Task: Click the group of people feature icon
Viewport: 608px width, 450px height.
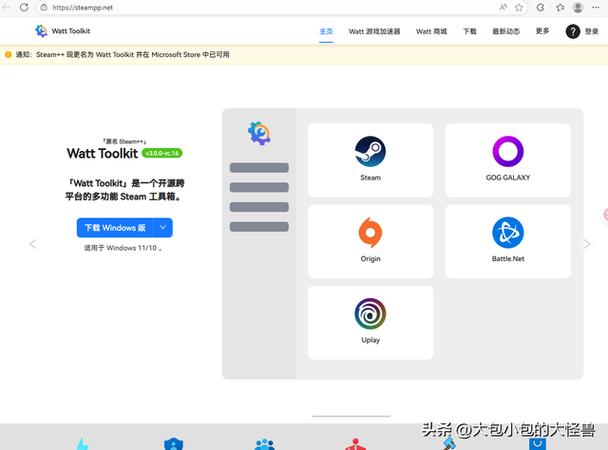Action: click(x=264, y=444)
